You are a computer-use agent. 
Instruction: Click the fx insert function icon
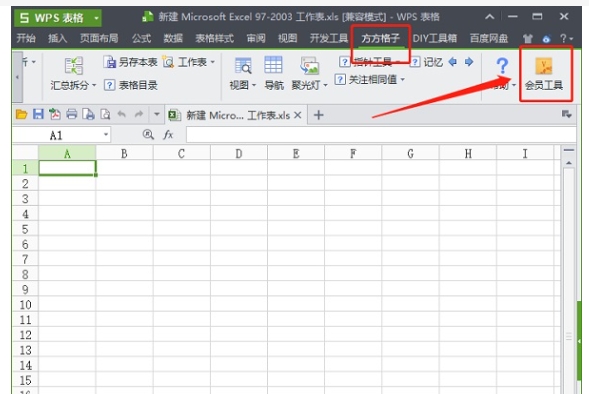click(168, 134)
